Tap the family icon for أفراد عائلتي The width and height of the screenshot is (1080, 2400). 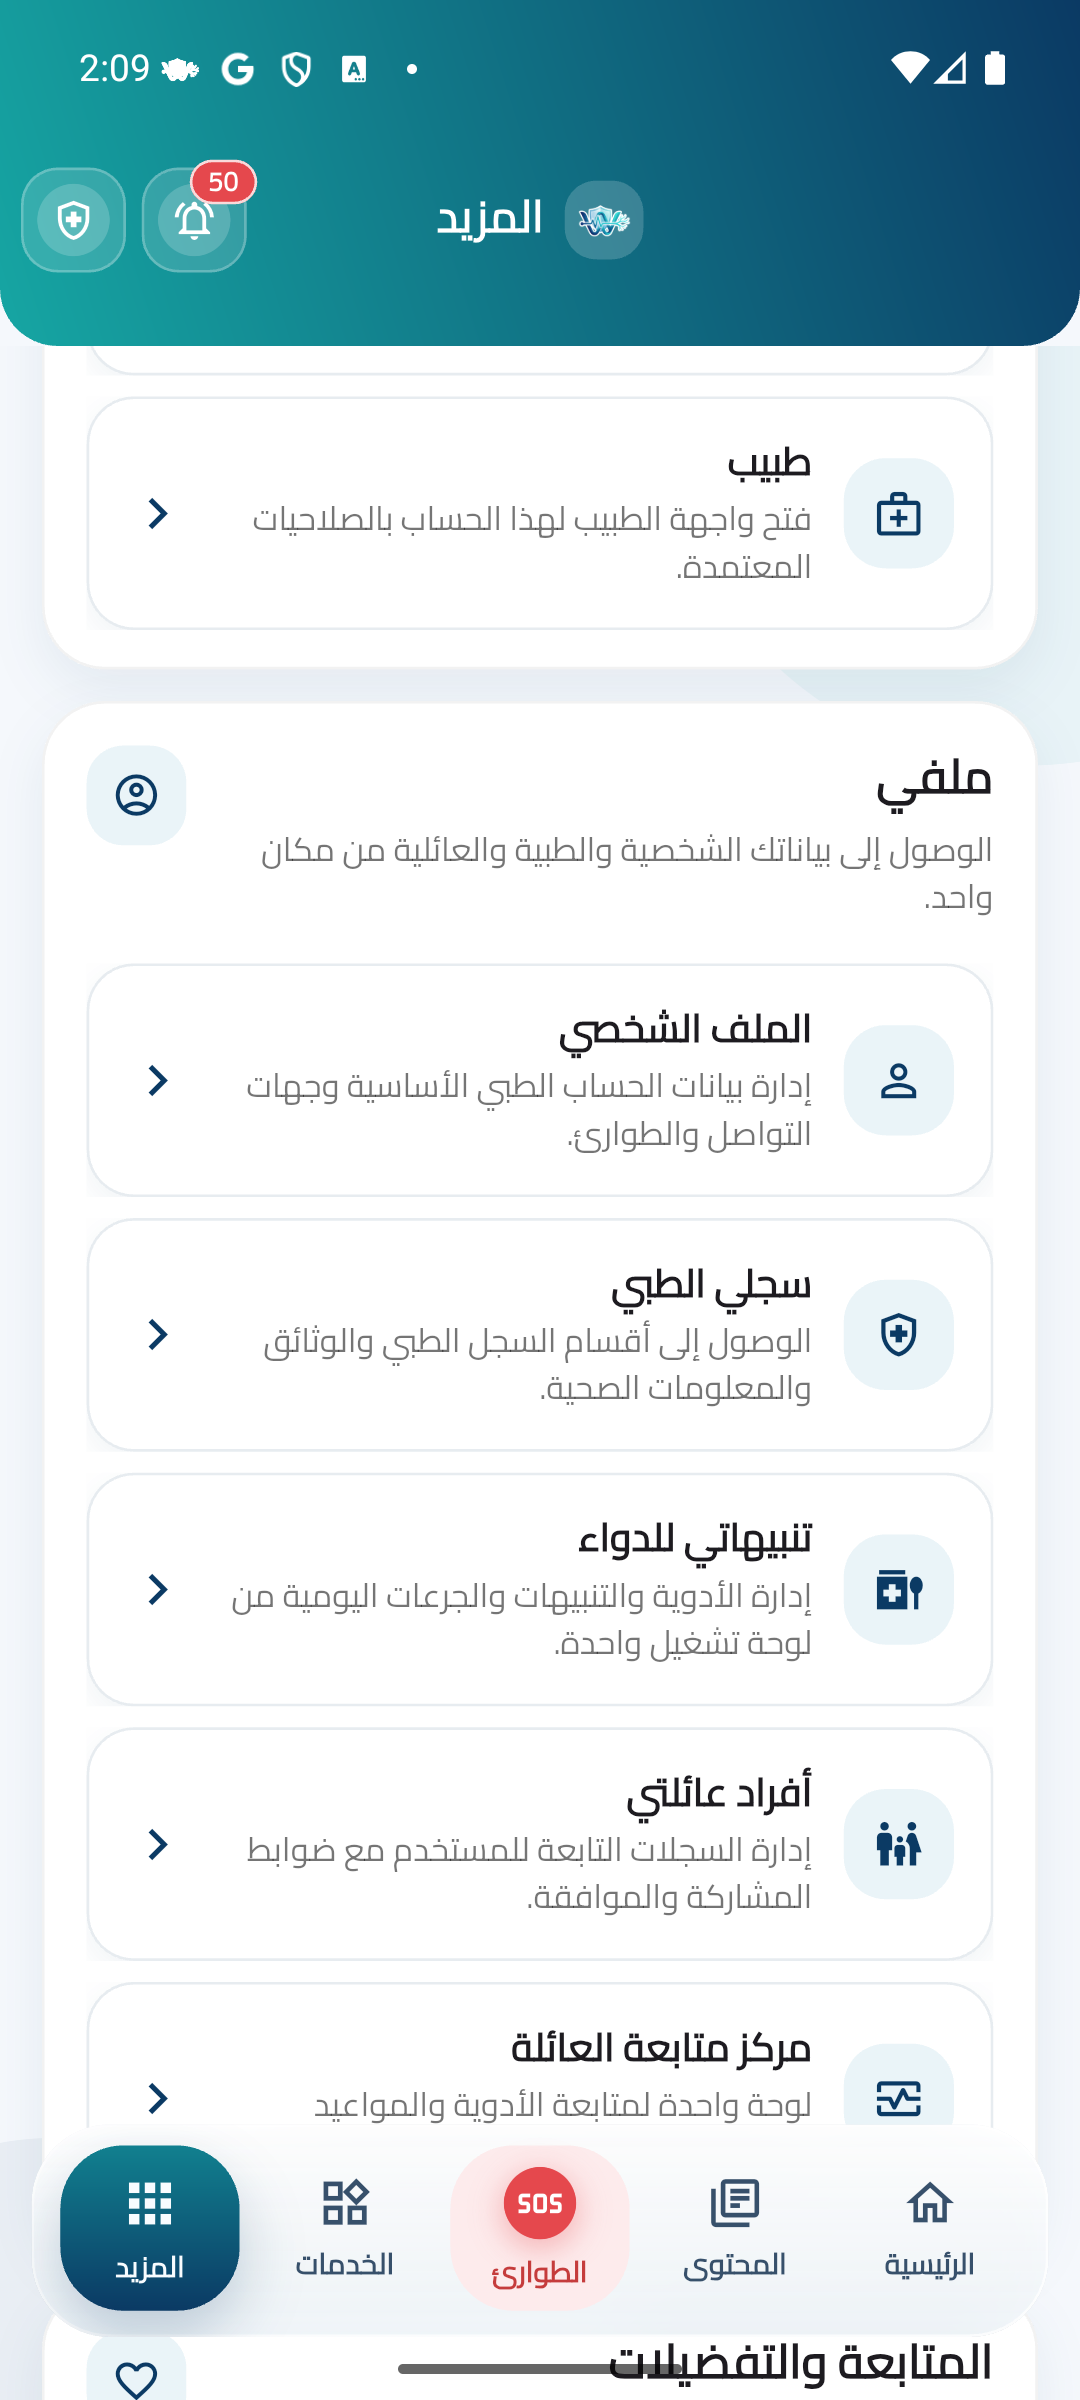click(898, 1844)
